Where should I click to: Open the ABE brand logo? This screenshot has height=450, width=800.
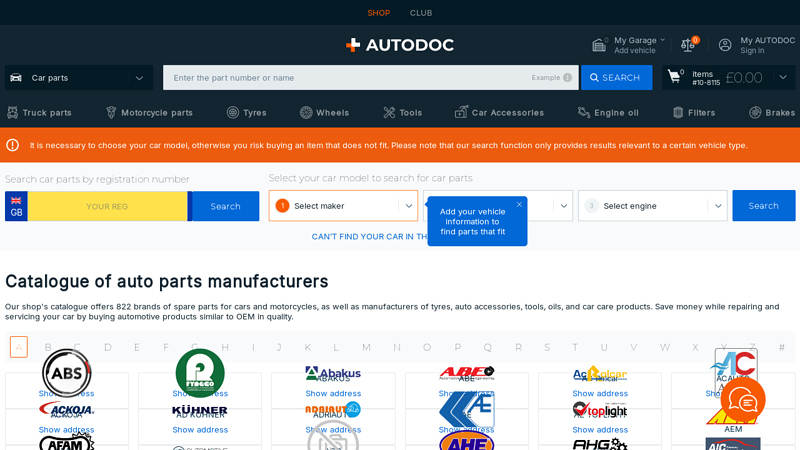[x=466, y=373]
